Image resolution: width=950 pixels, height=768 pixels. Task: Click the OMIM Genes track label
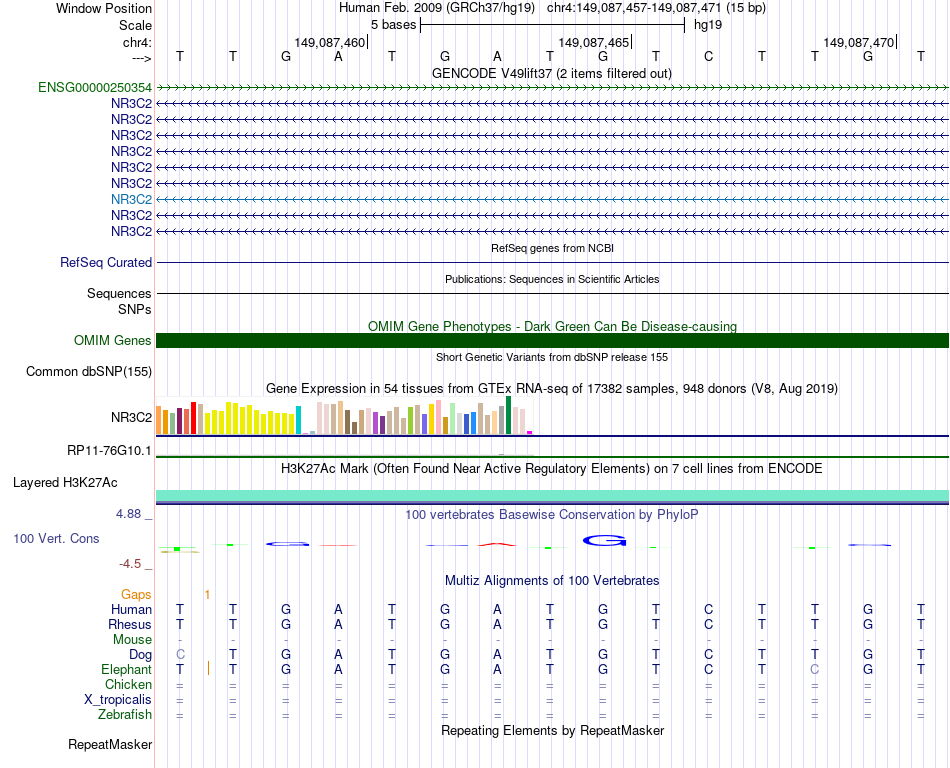(113, 340)
